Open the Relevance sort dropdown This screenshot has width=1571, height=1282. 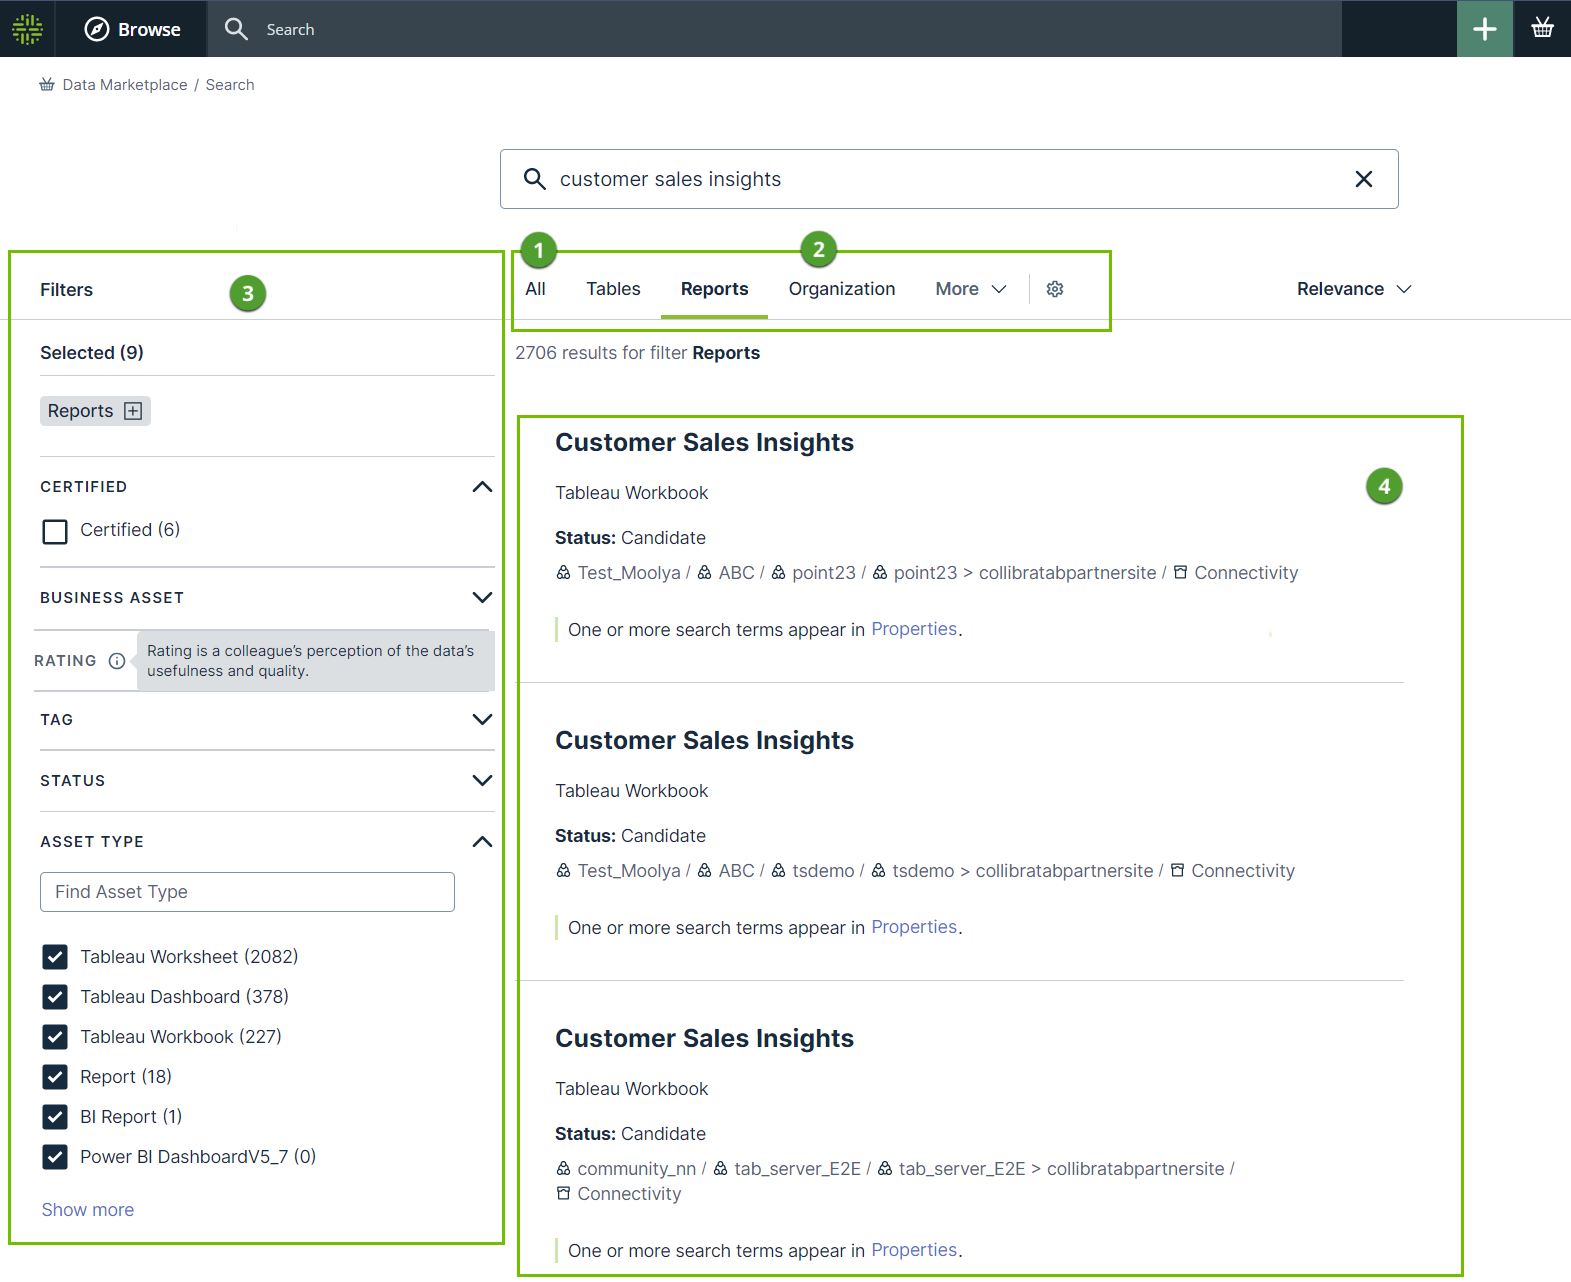coord(1353,289)
